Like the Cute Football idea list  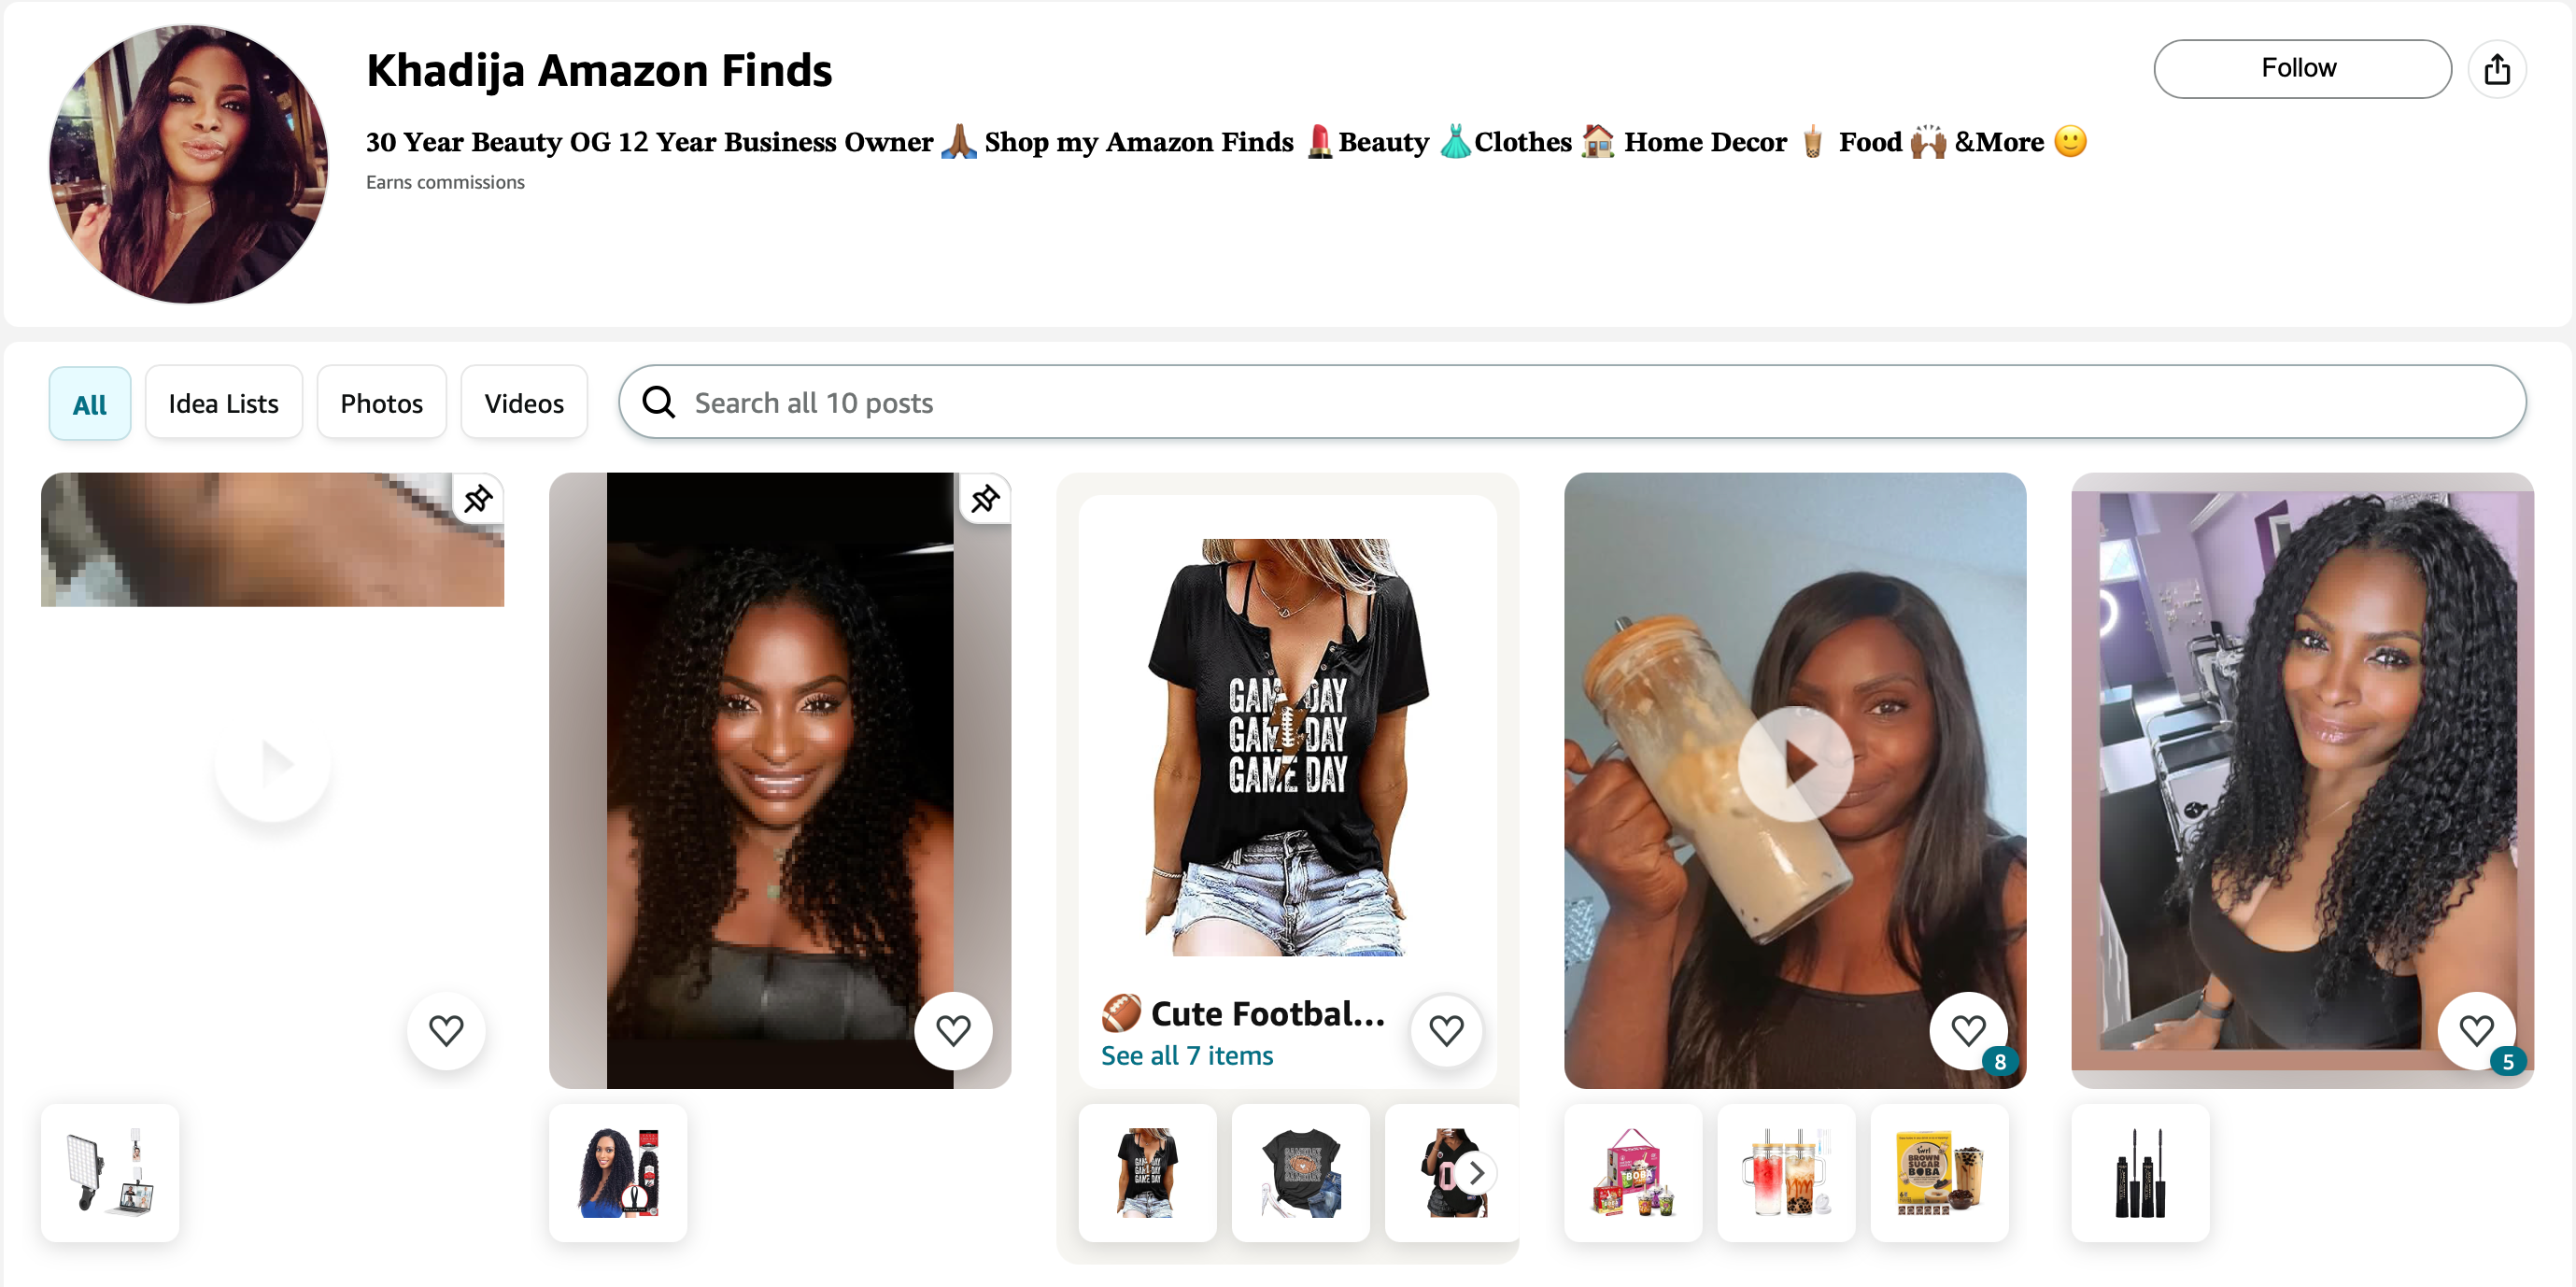pos(1446,1030)
